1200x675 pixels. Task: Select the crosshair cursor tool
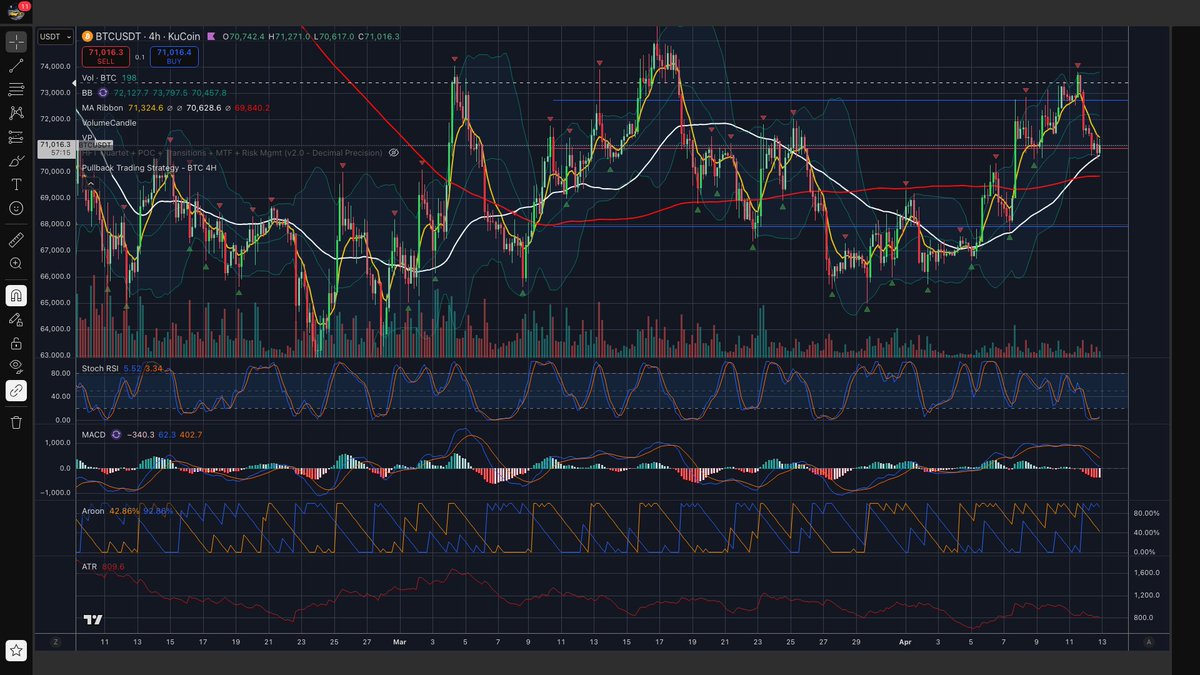16,42
